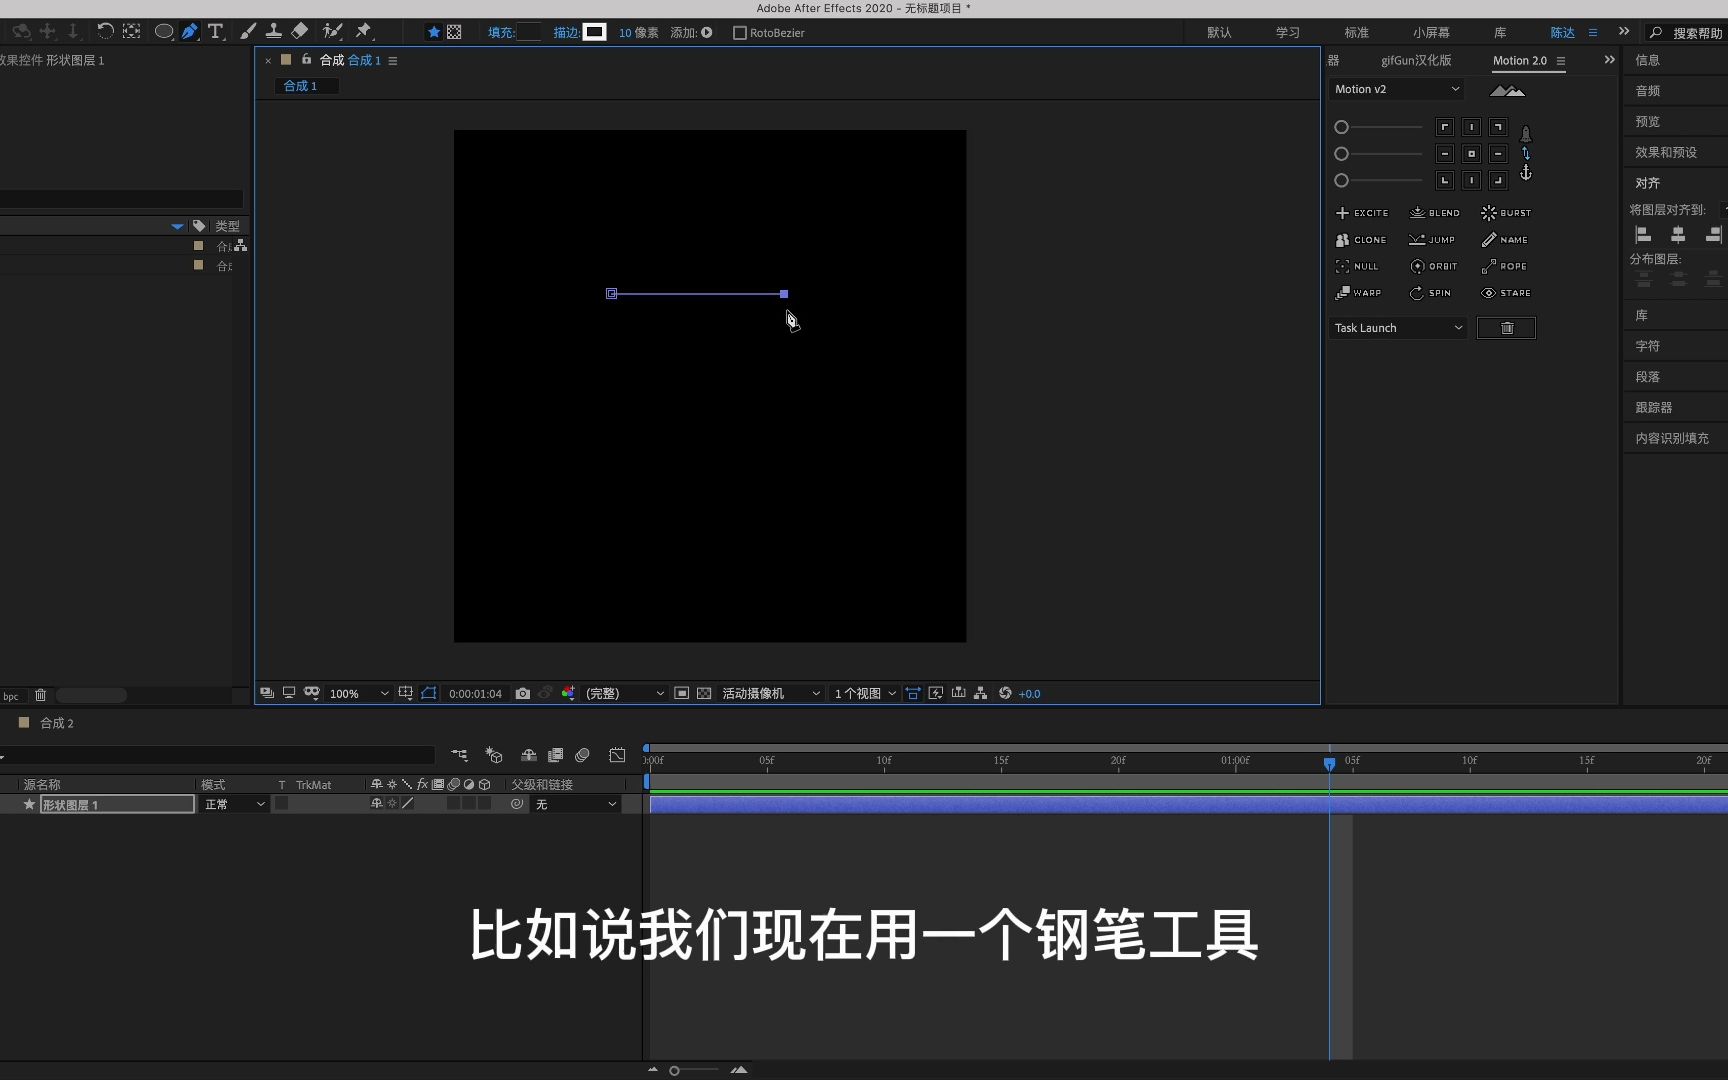The image size is (1728, 1080).
Task: Enable RotoBezier for the pen path
Action: pyautogui.click(x=739, y=32)
